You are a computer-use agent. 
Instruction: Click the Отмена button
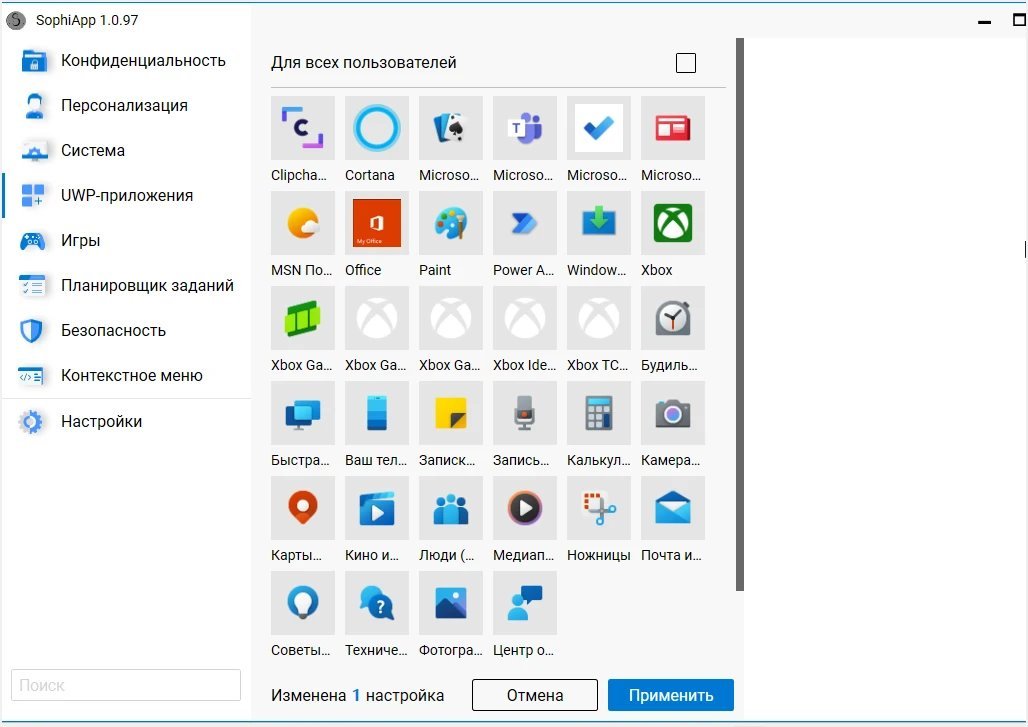click(534, 695)
